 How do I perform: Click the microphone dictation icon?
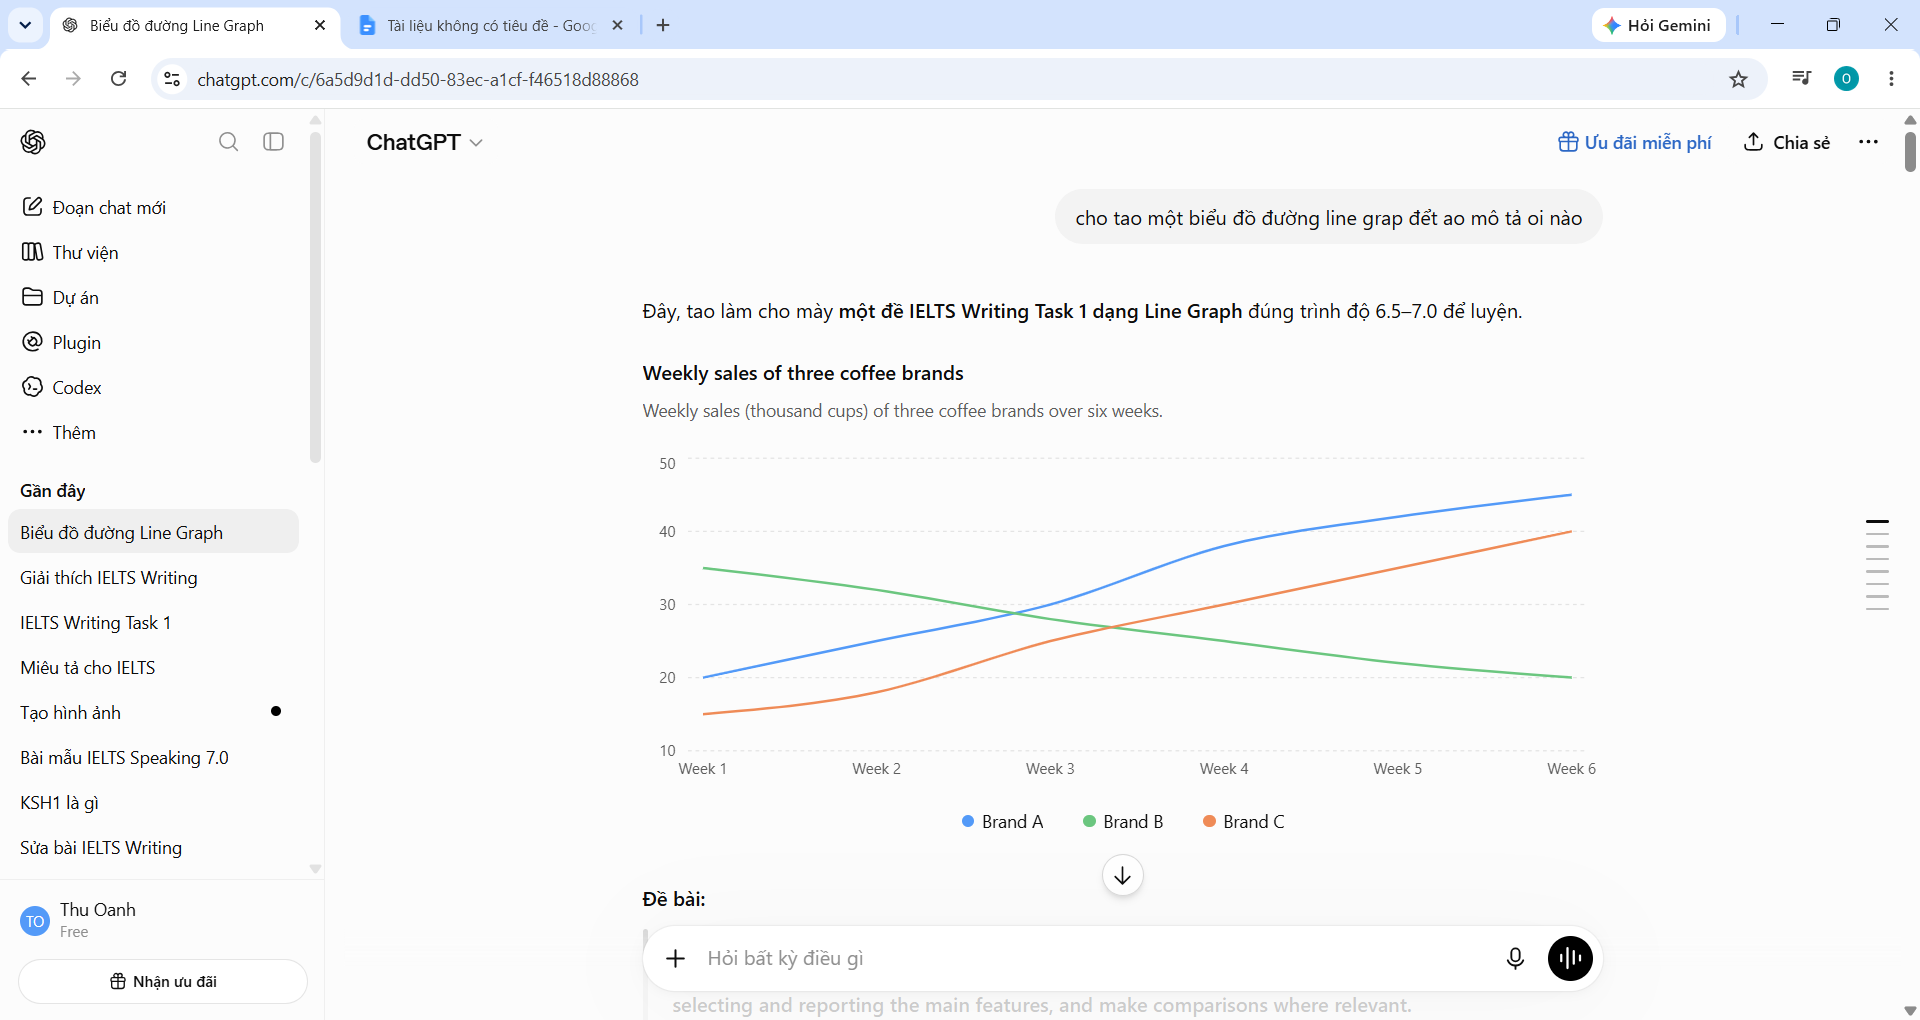1515,958
